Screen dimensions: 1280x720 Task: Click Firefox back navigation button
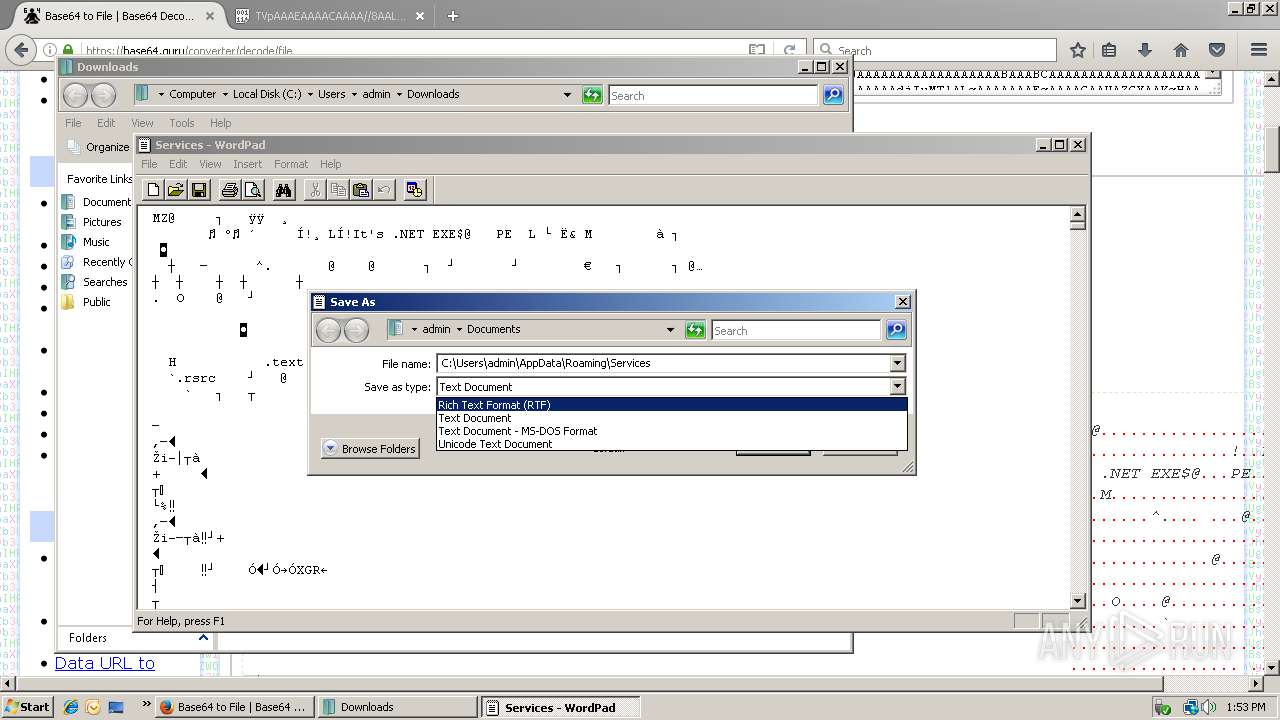20,49
